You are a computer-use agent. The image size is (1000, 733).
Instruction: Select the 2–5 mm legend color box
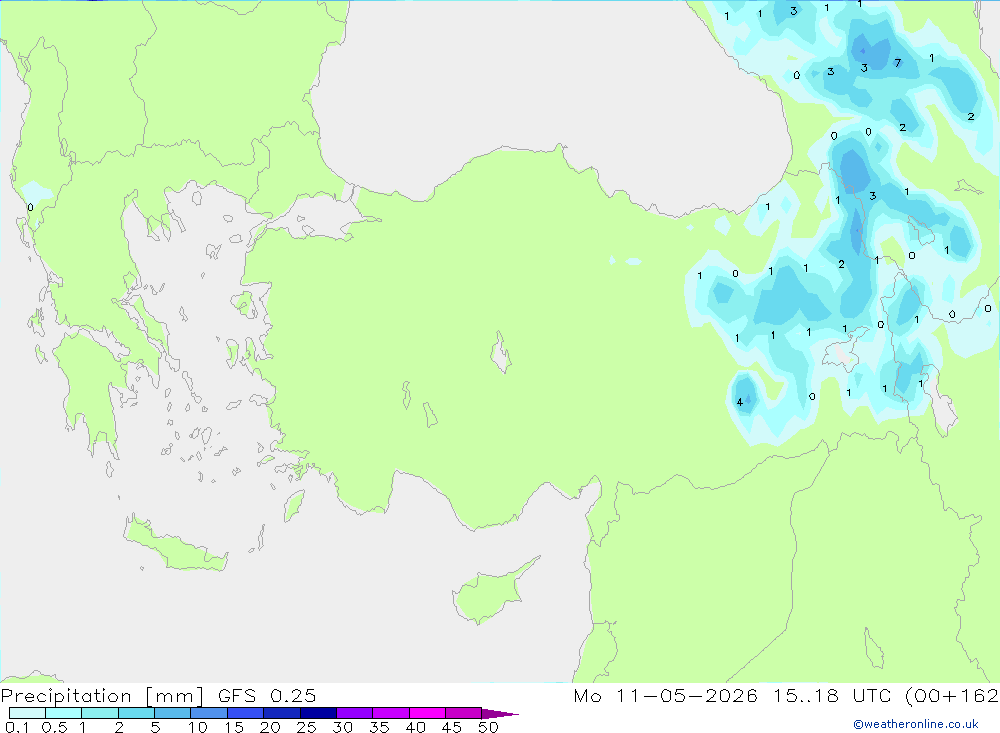136,713
